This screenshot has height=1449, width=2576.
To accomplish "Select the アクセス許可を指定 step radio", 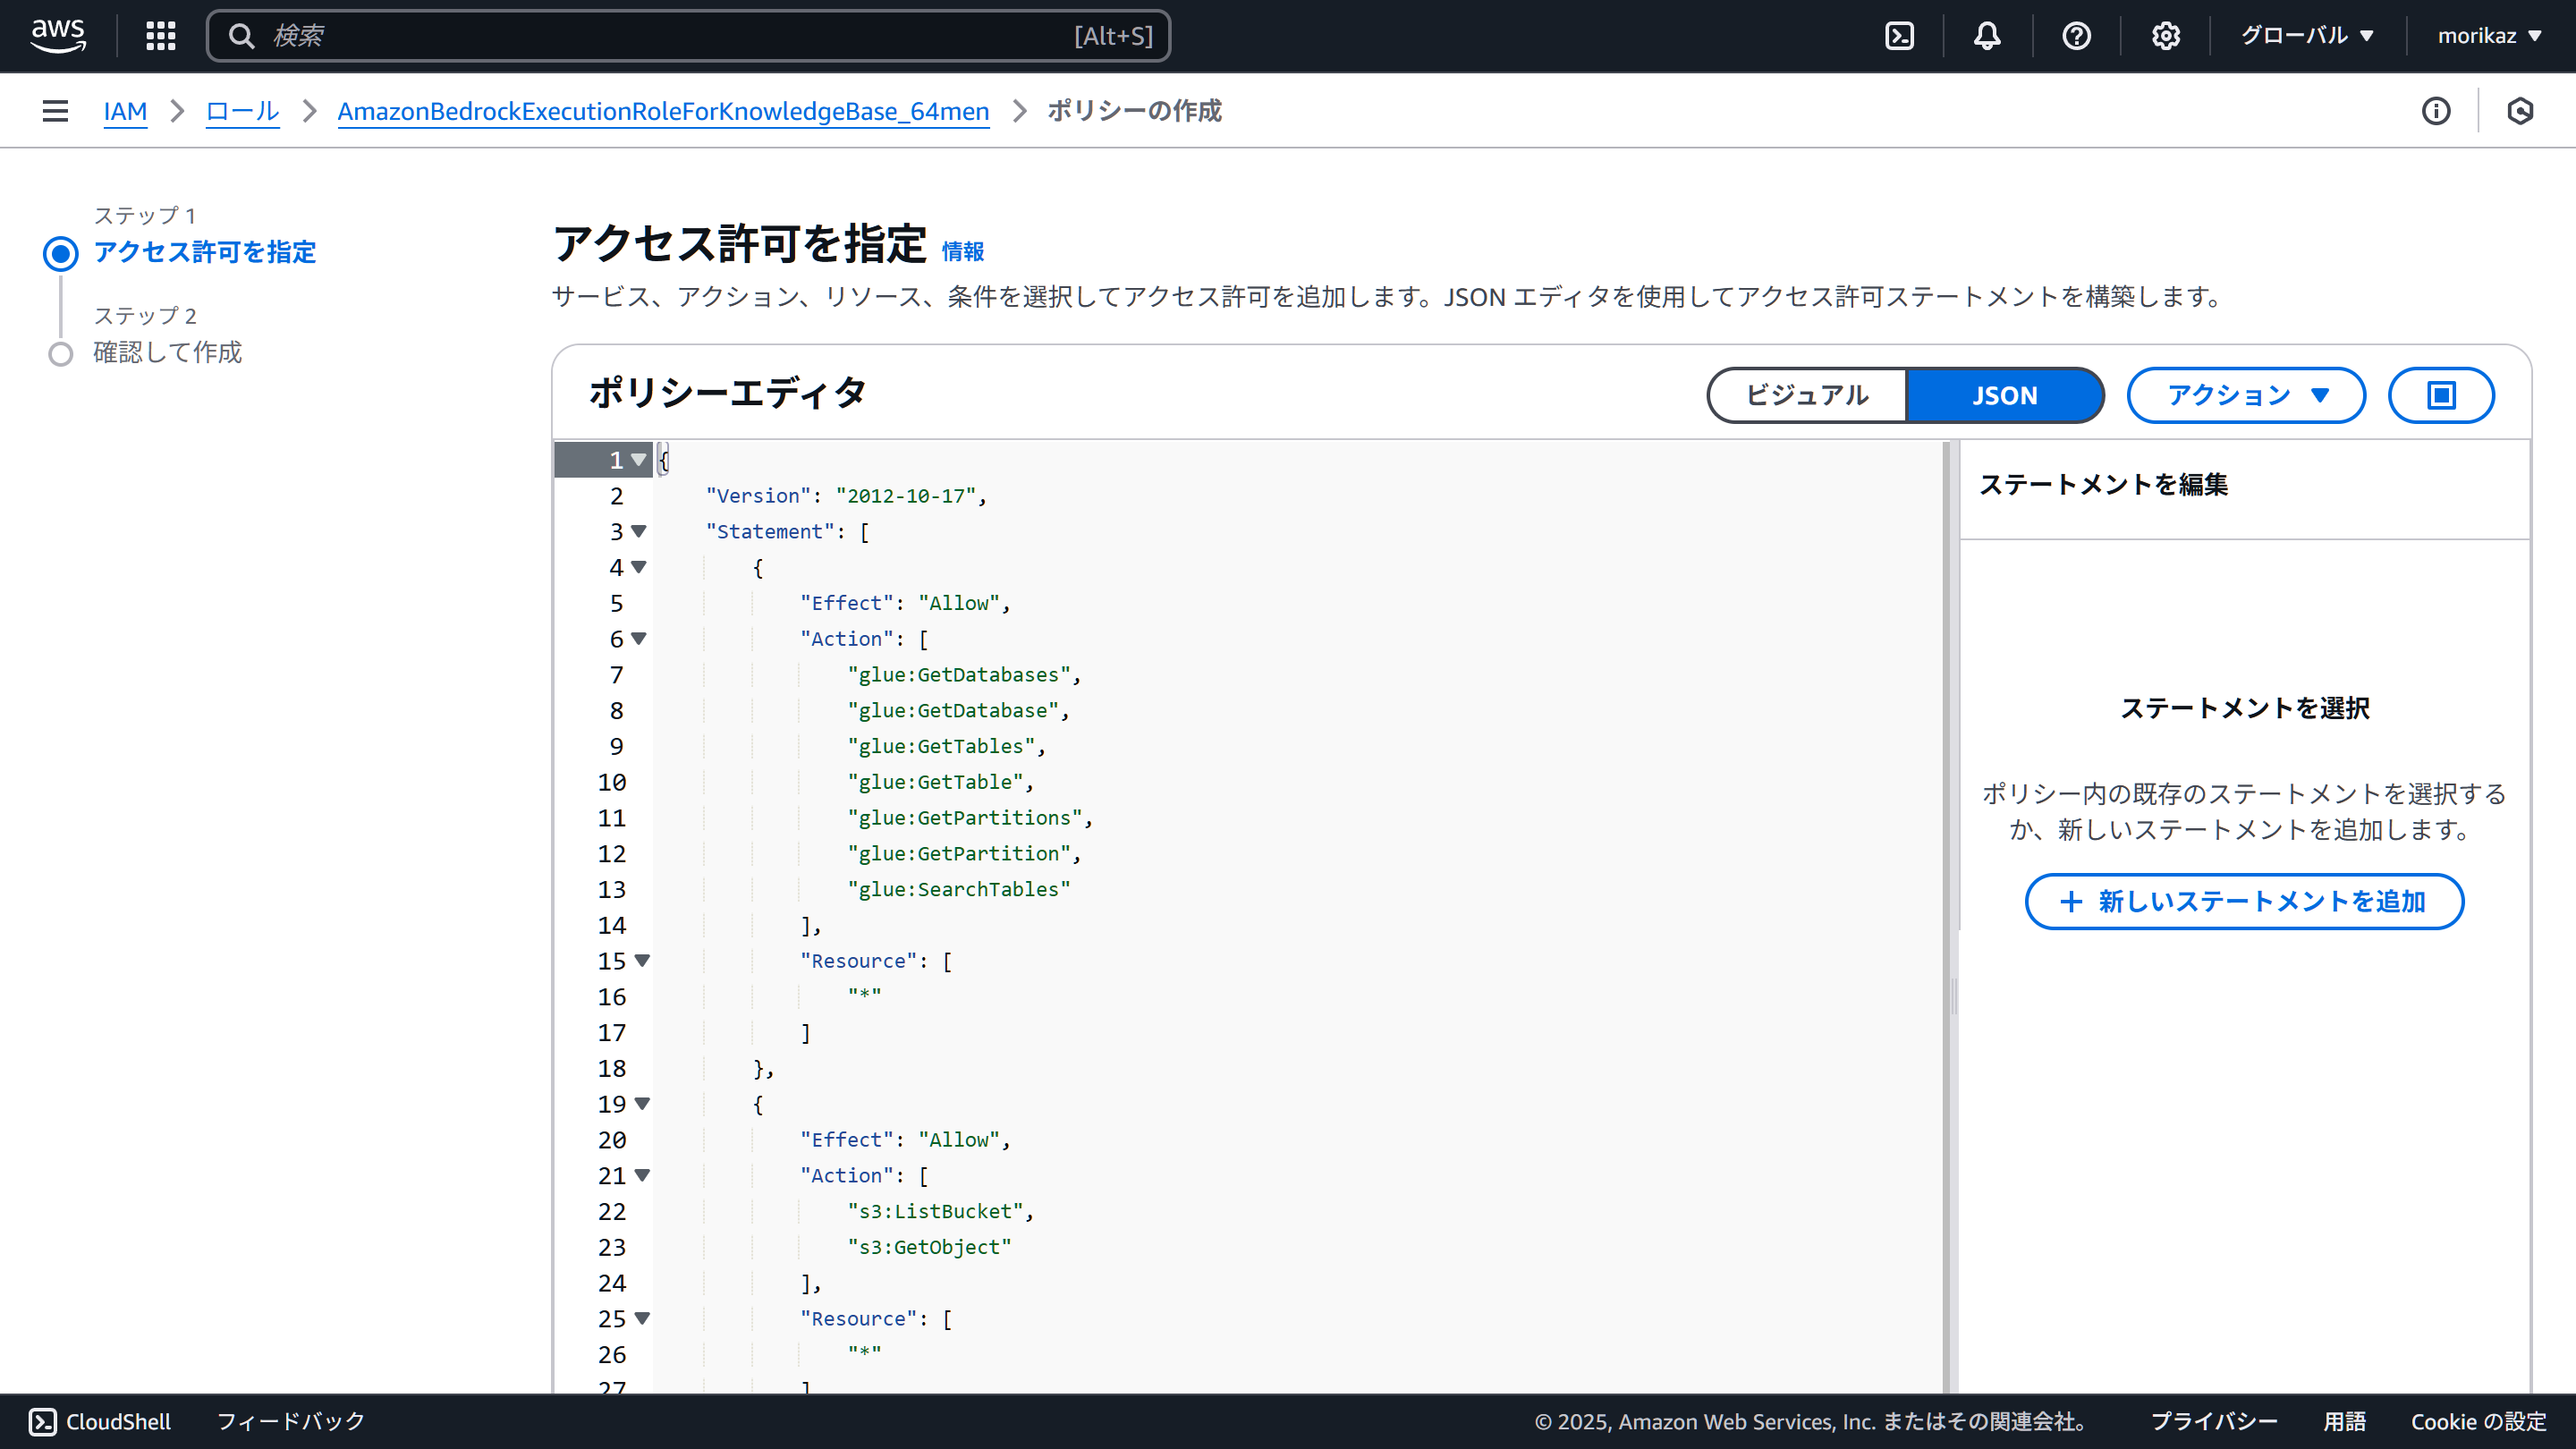I will (x=61, y=254).
